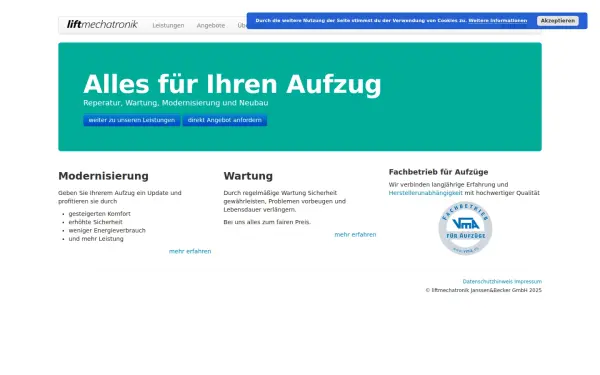Click the und mehr Leistung list item

click(x=96, y=239)
